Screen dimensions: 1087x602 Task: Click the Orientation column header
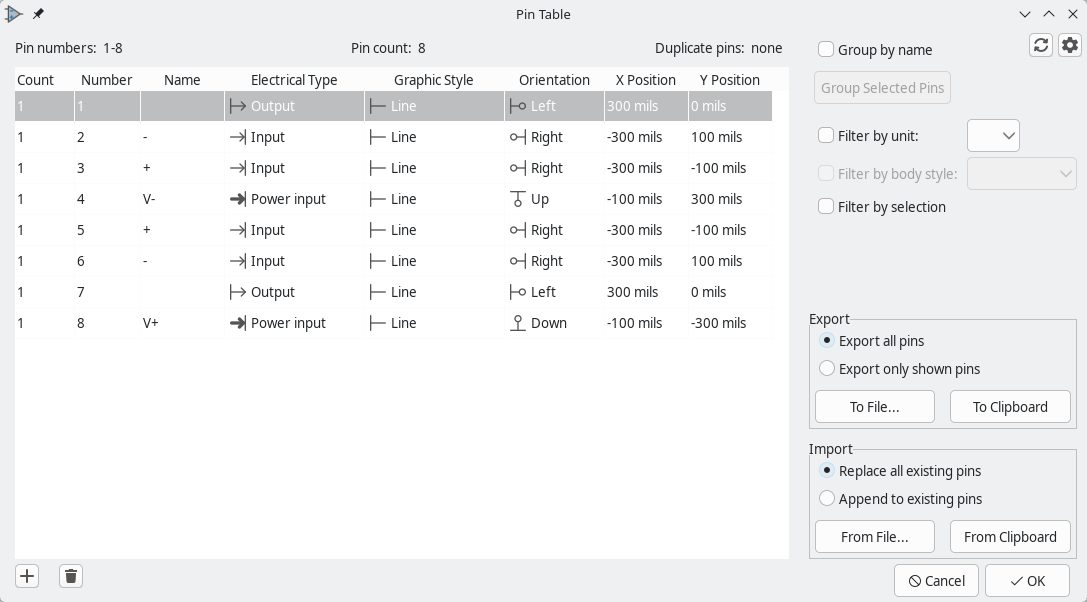554,80
